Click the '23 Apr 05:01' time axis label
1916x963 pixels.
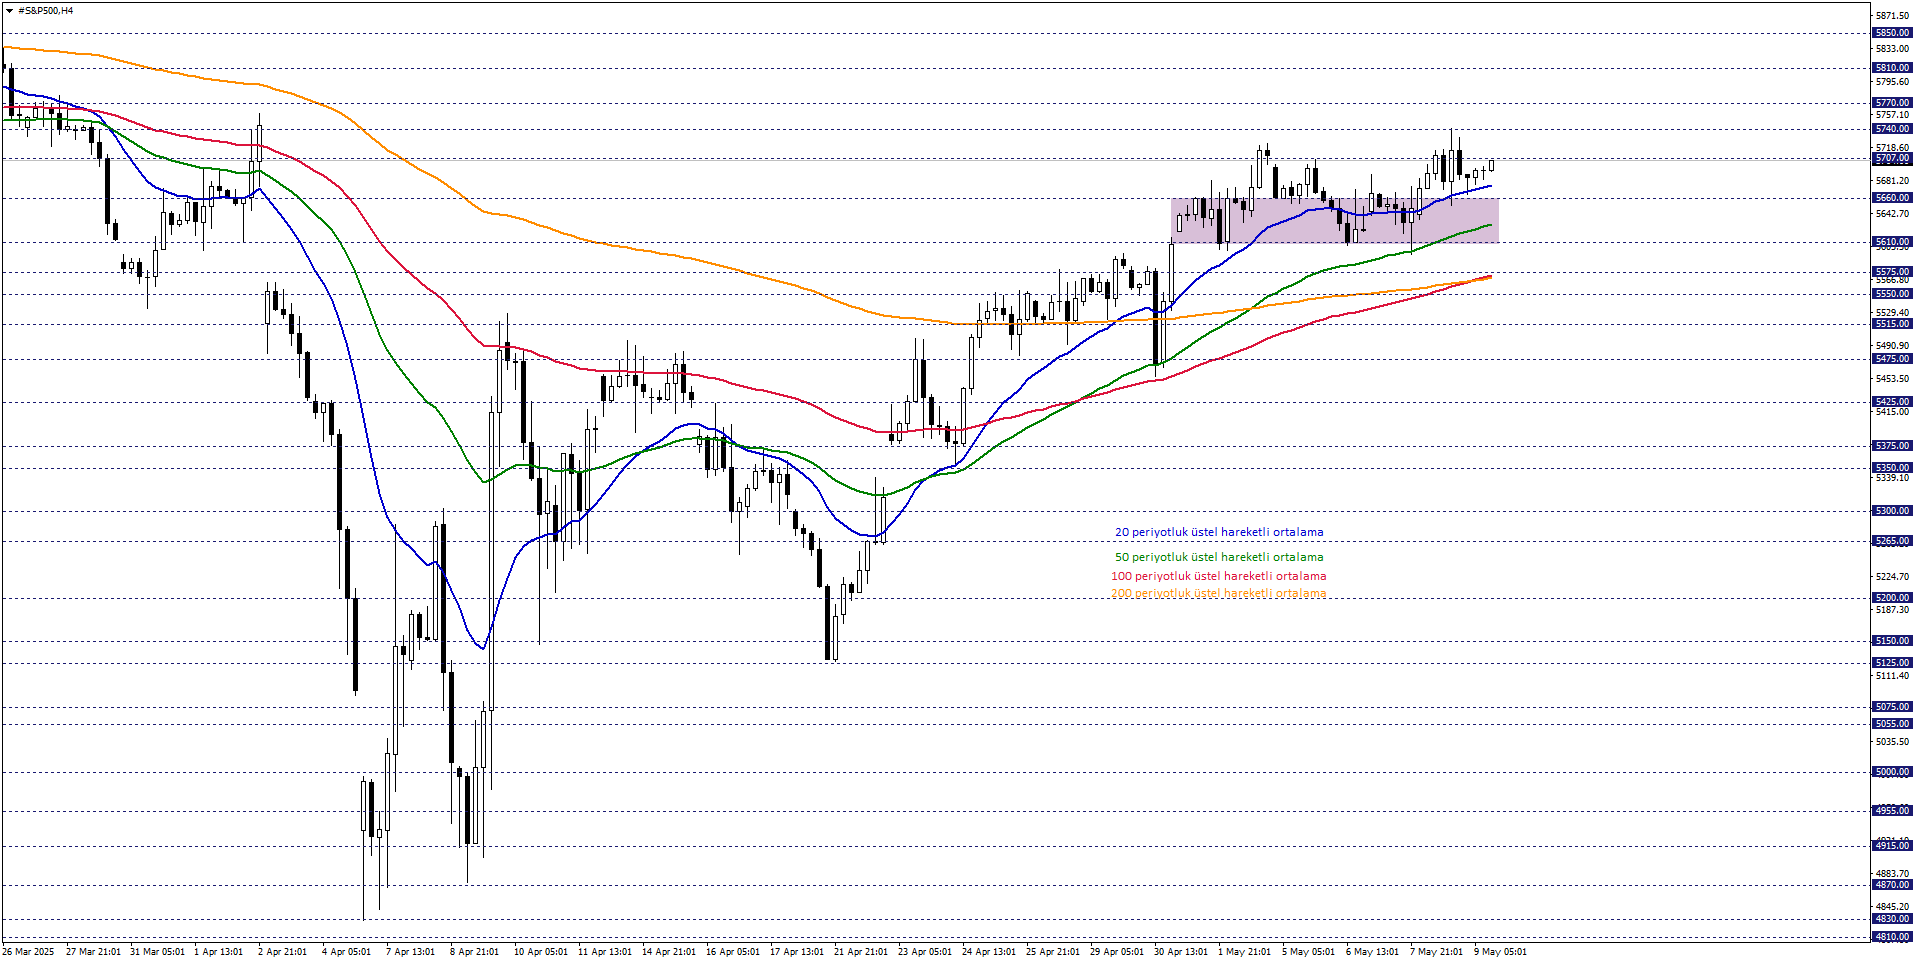(x=925, y=952)
